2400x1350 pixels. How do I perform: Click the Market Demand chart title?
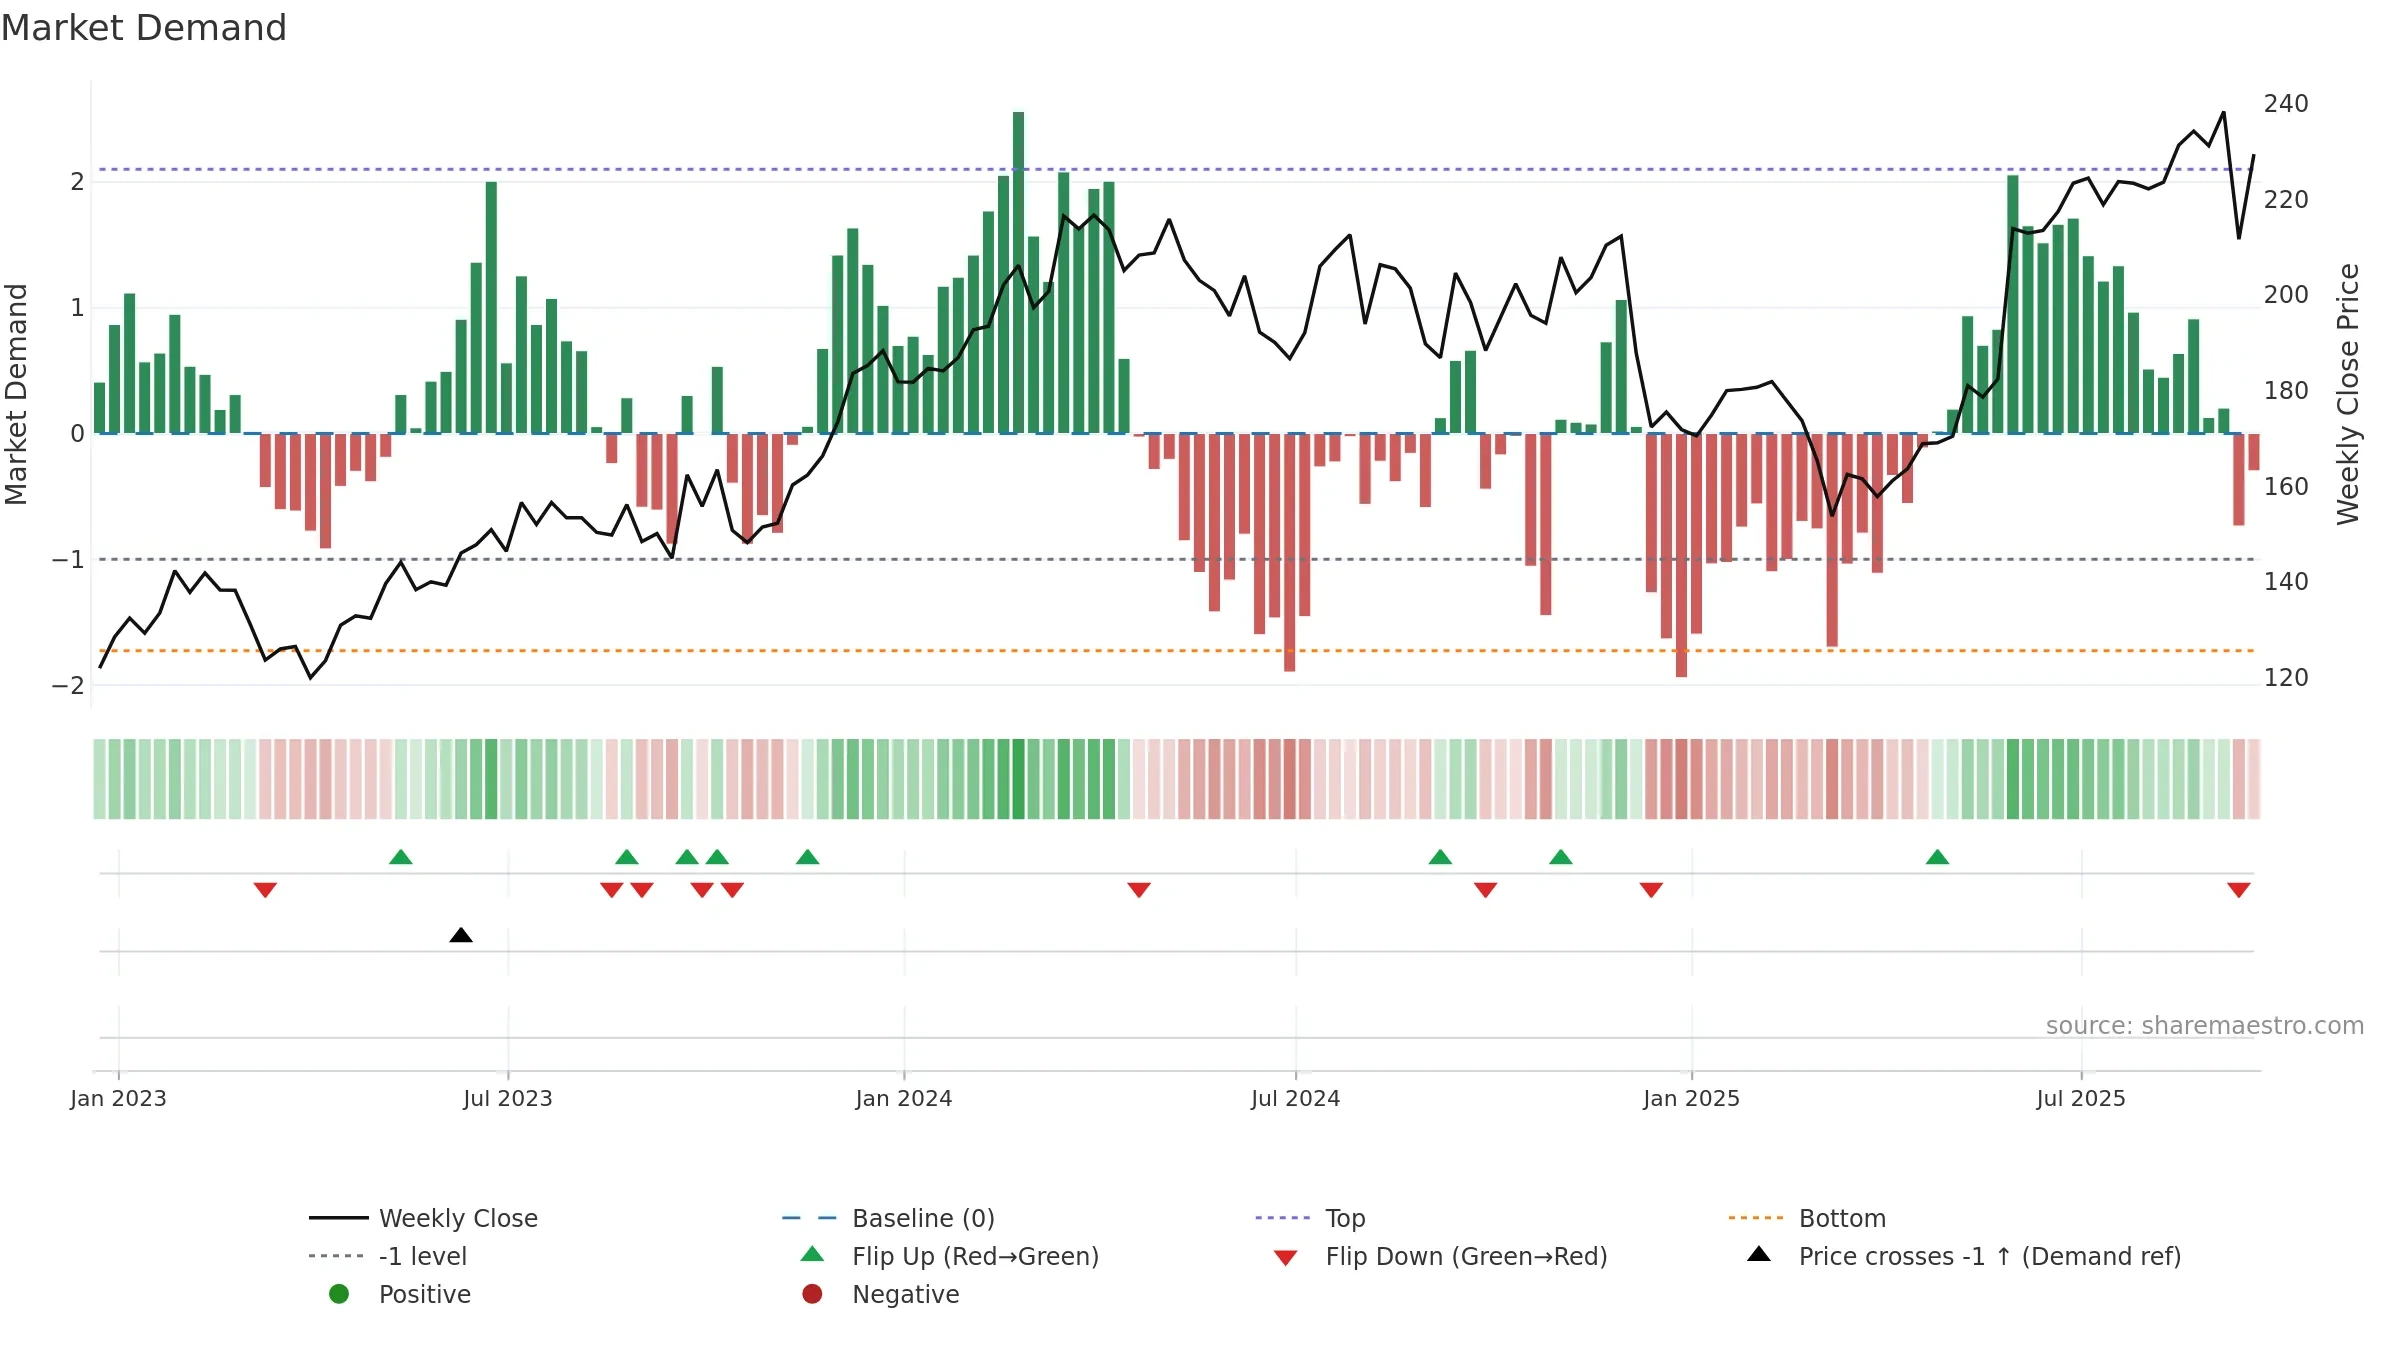144,28
